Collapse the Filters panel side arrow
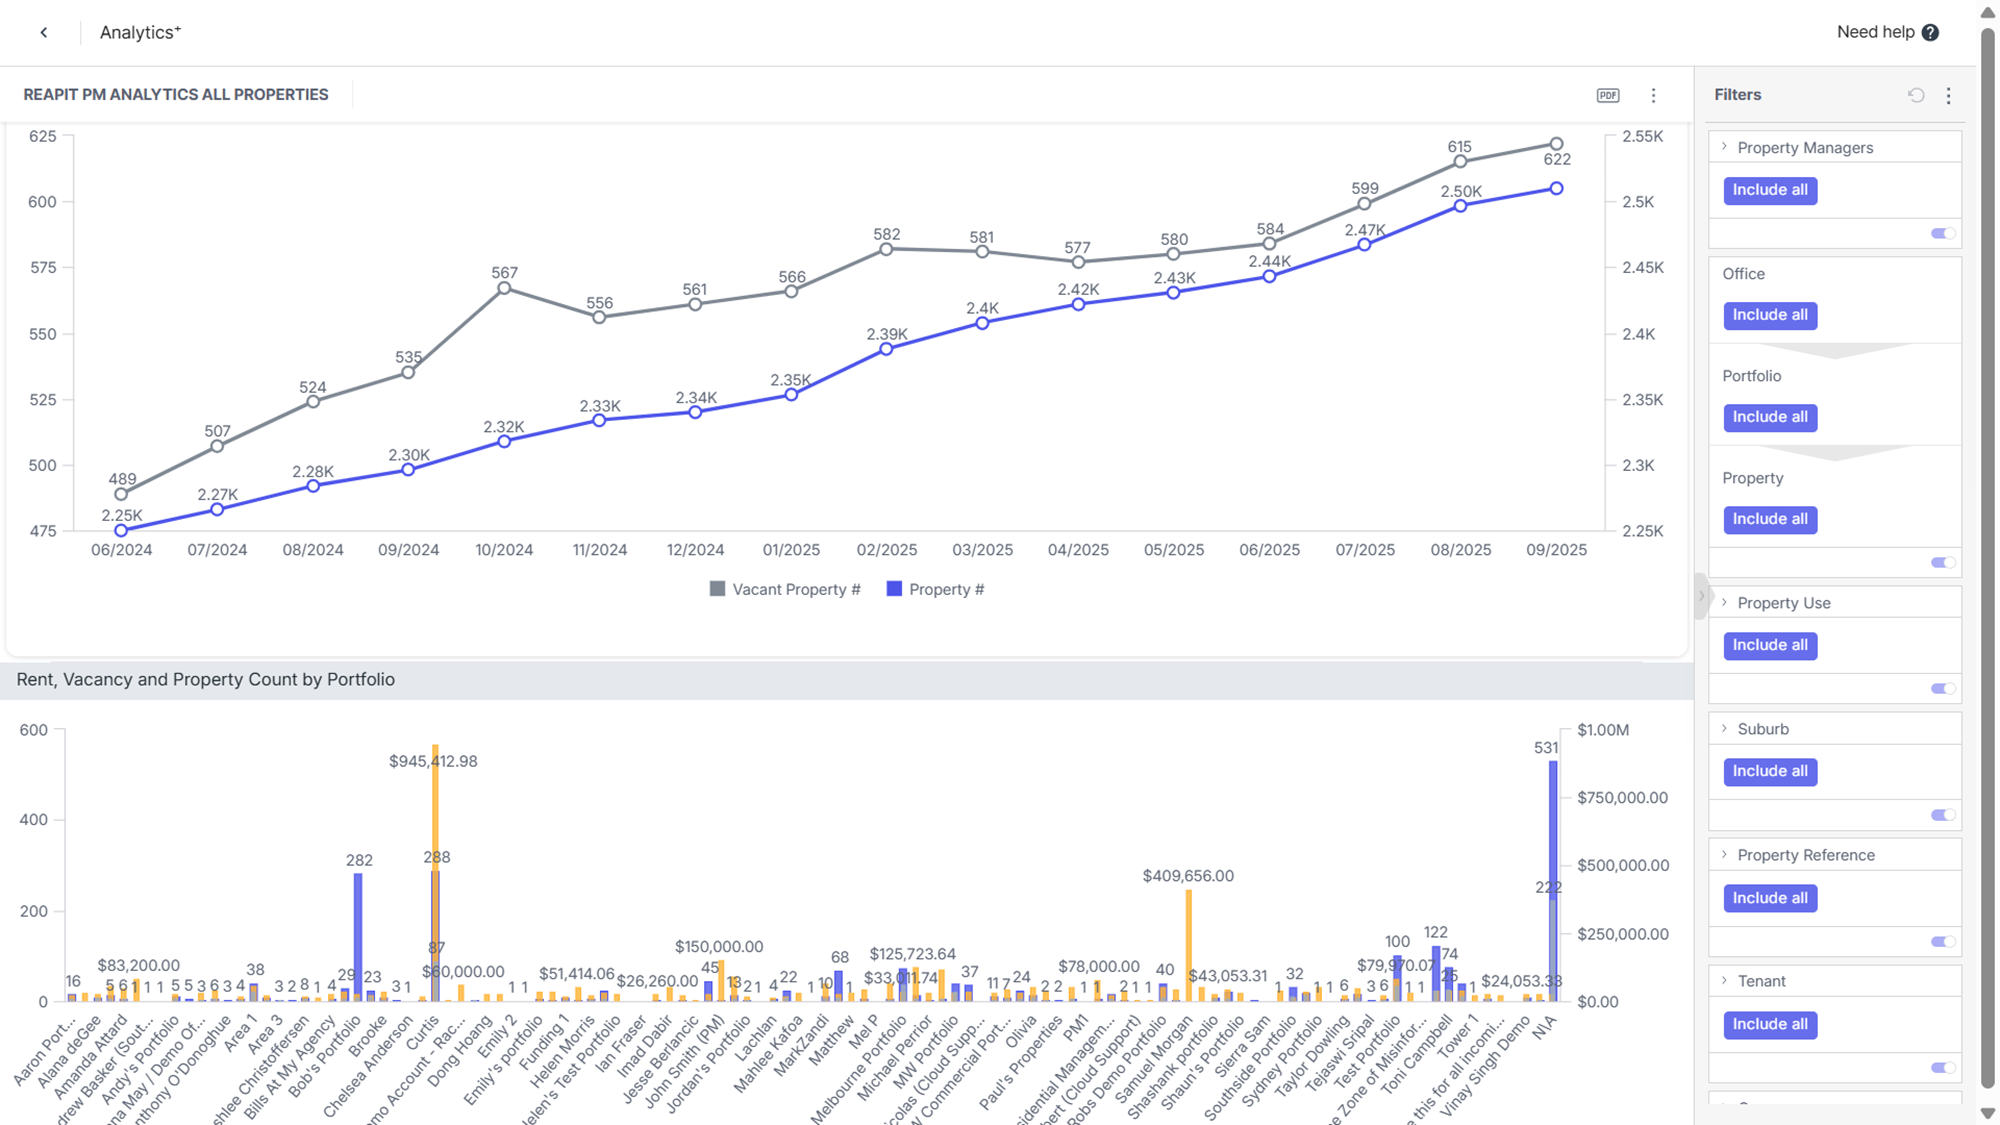Viewport: 2000px width, 1125px height. pos(1701,596)
